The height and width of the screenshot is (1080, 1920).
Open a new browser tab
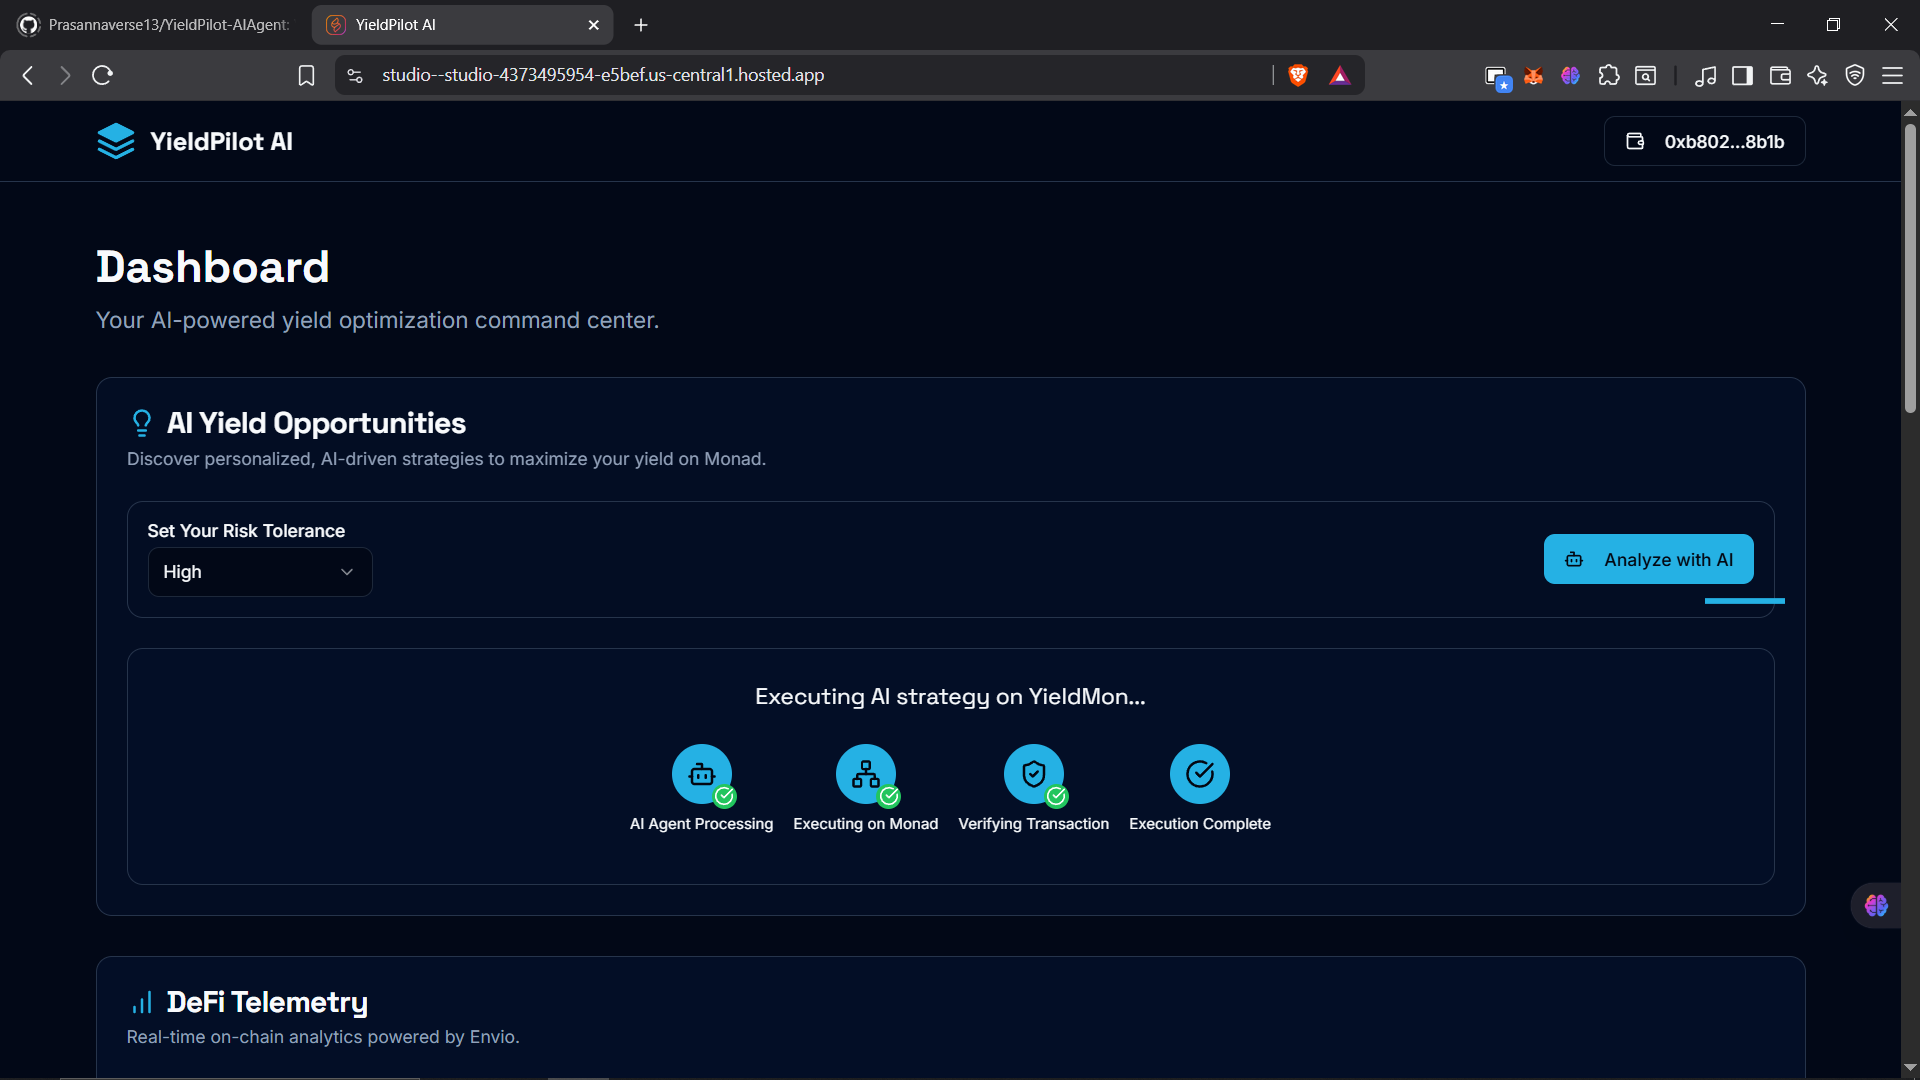click(641, 25)
